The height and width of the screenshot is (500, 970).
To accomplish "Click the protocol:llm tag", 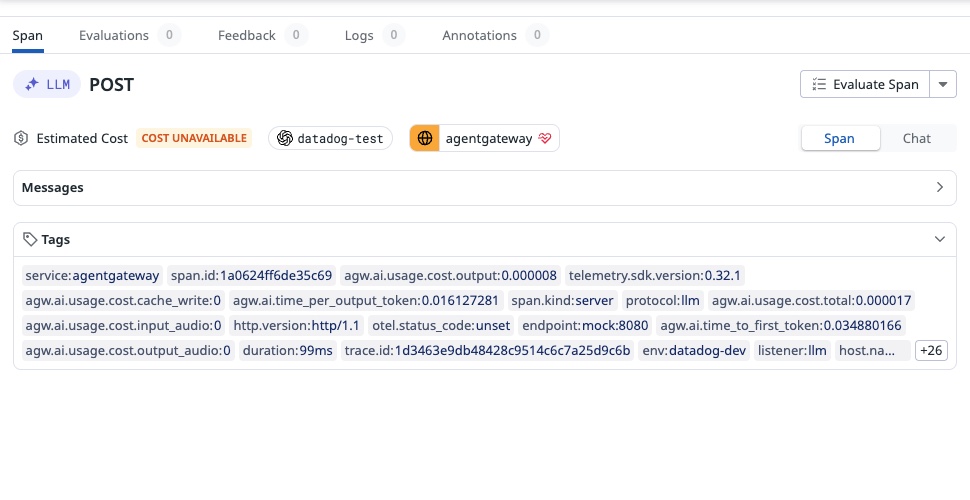I will click(x=663, y=301).
